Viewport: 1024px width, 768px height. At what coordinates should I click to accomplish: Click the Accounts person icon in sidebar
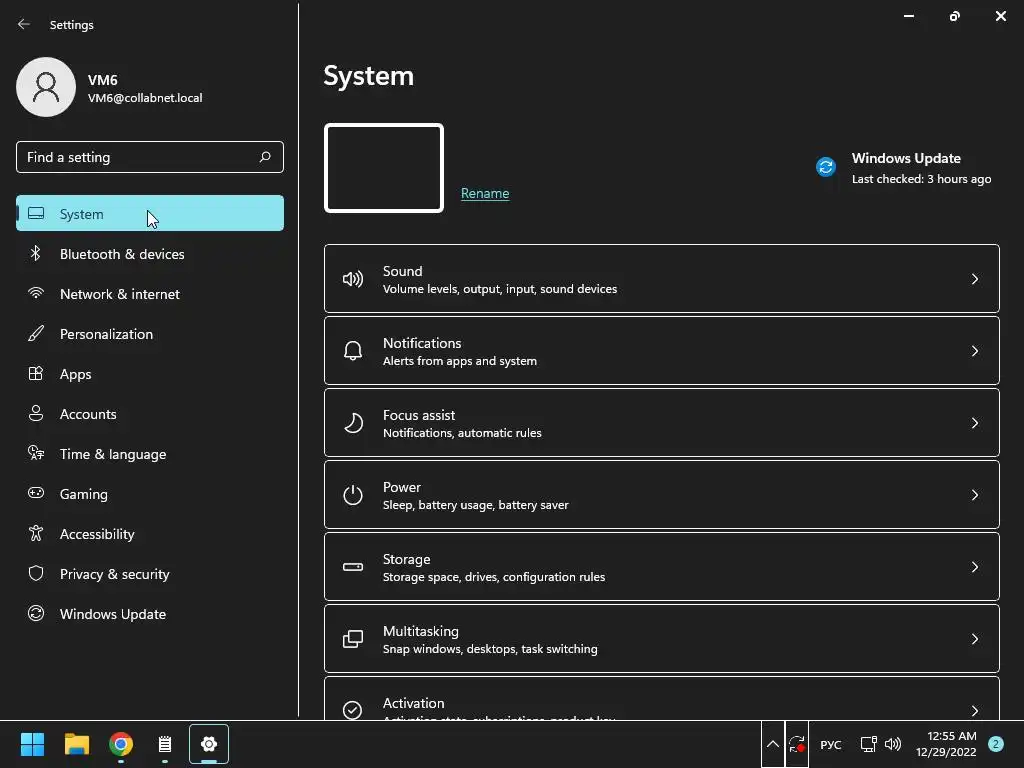(36, 413)
